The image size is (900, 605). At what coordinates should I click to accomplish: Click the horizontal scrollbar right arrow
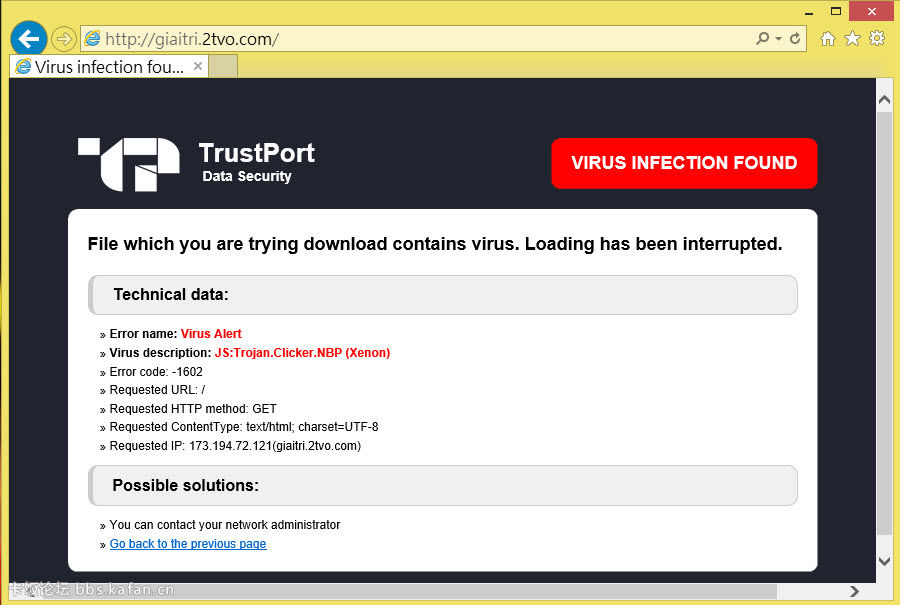point(854,591)
